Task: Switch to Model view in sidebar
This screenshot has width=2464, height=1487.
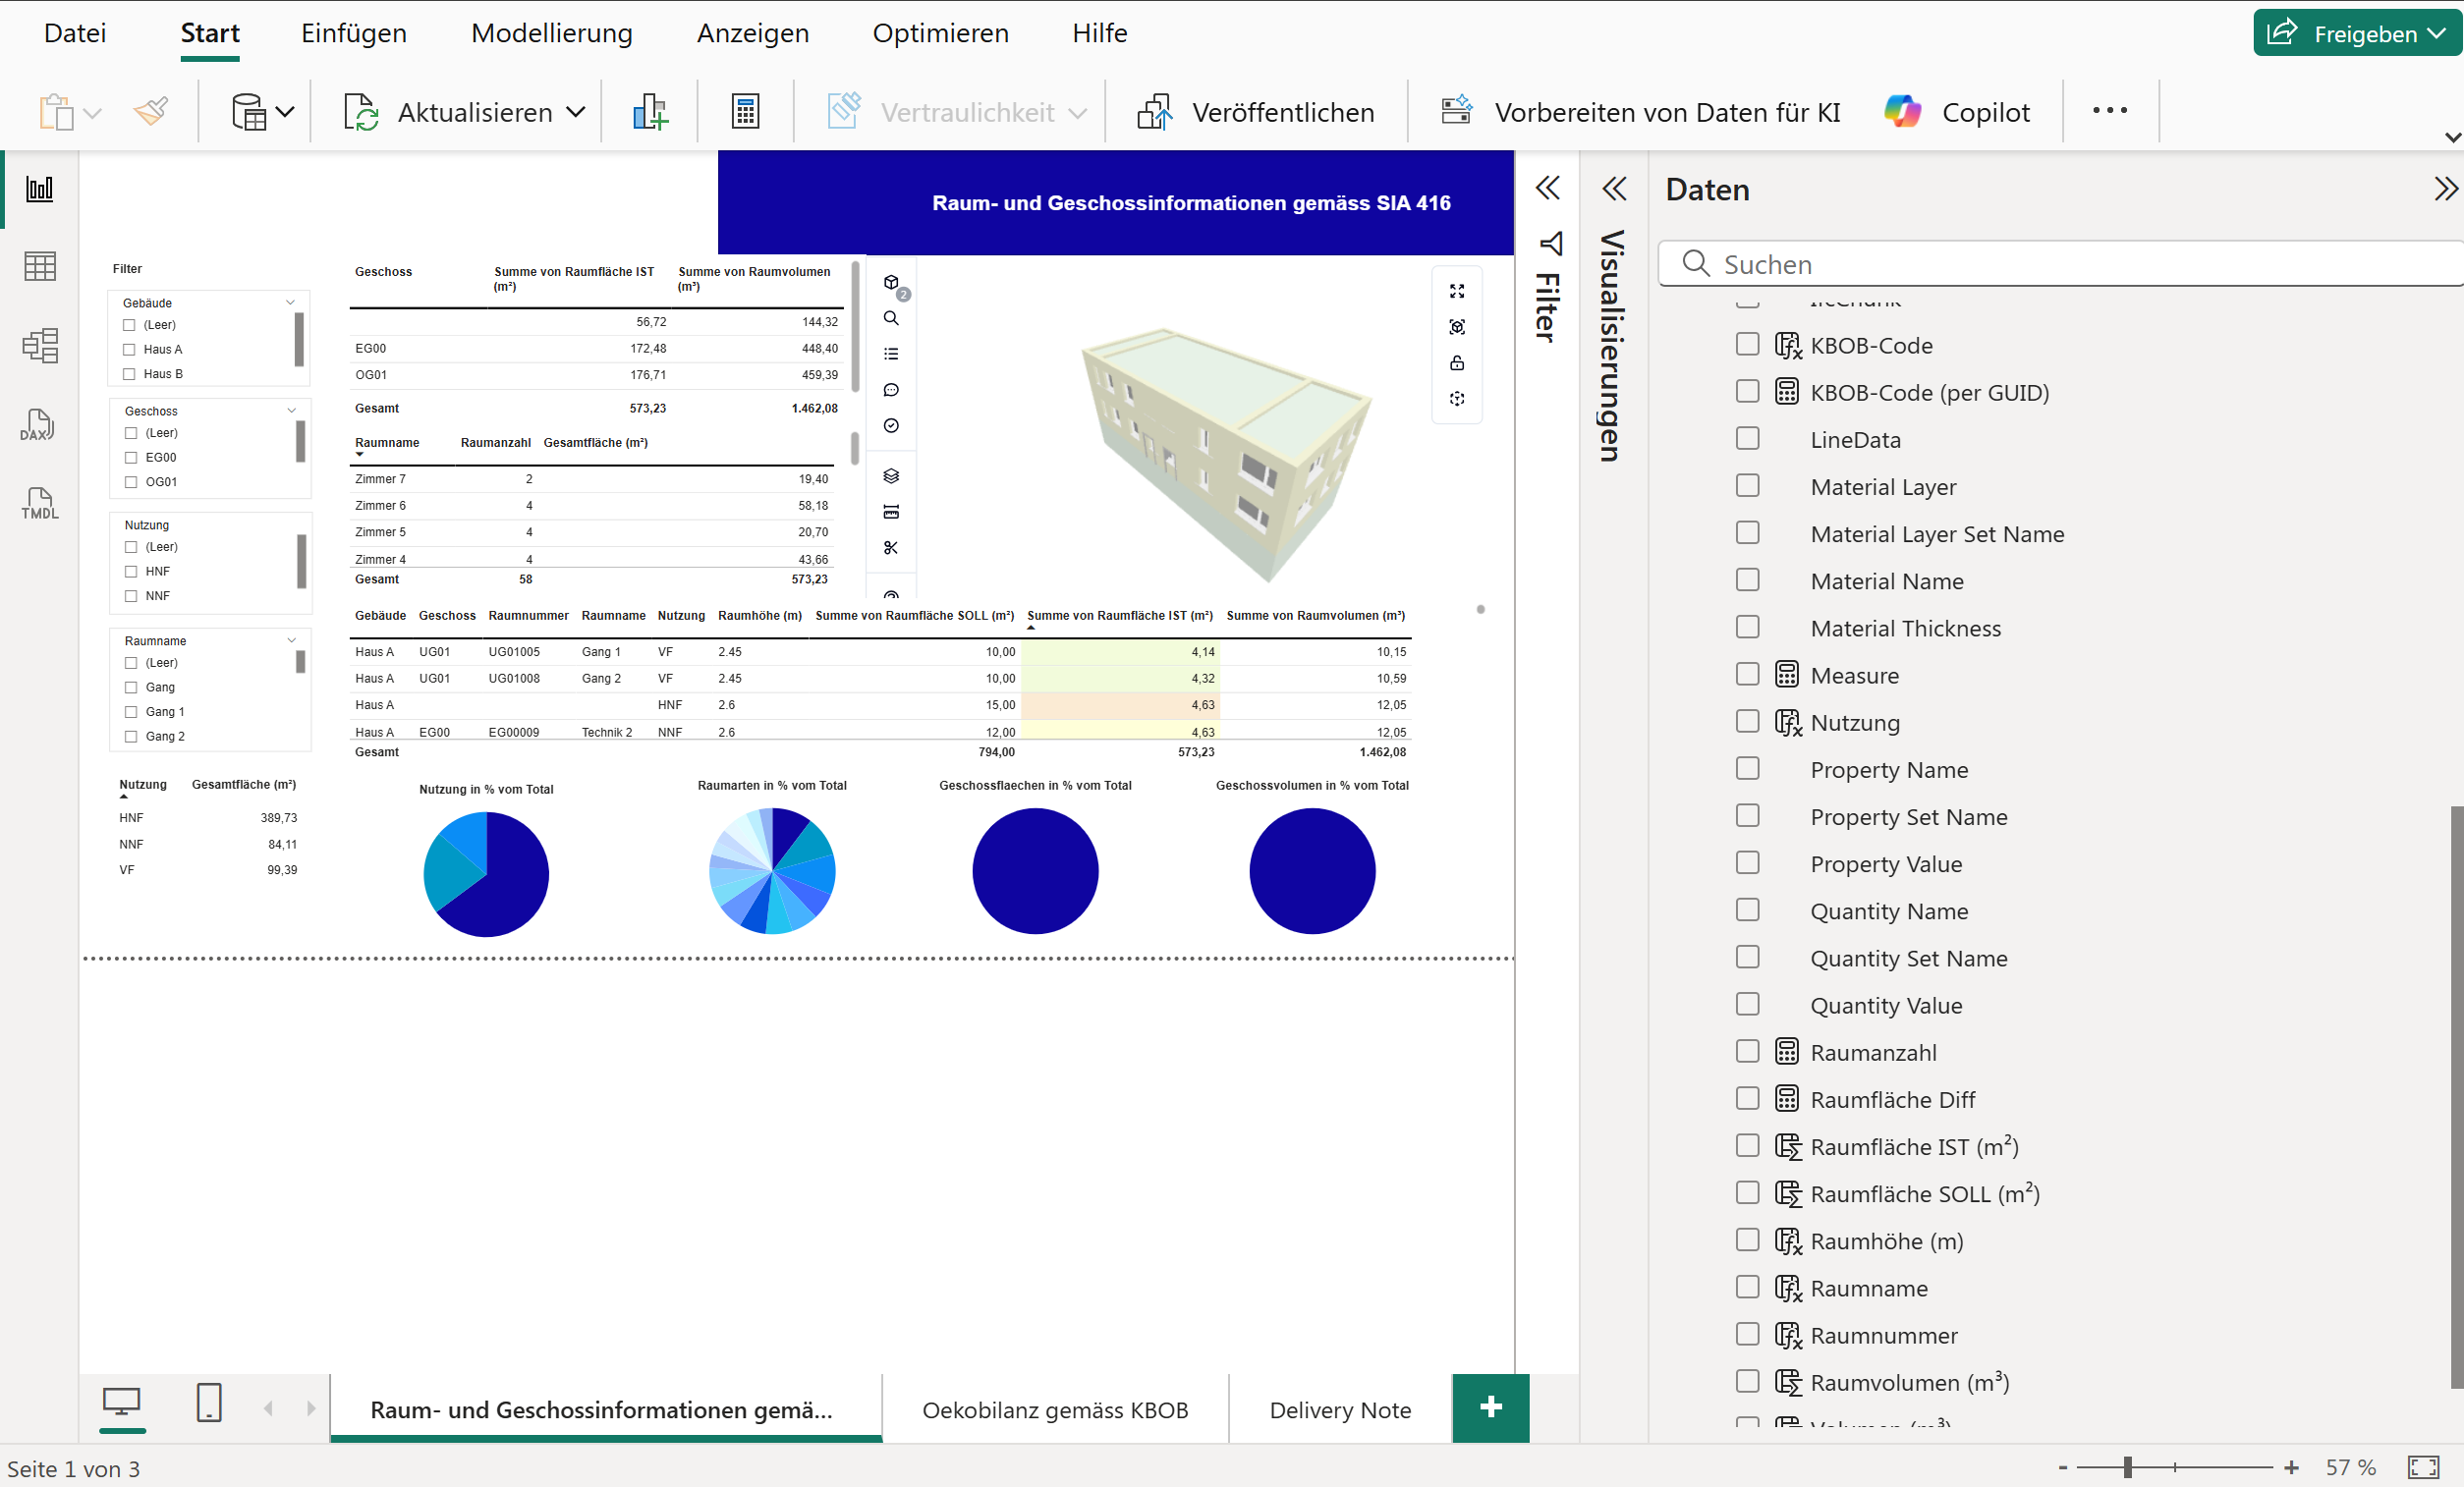Action: coord(39,346)
